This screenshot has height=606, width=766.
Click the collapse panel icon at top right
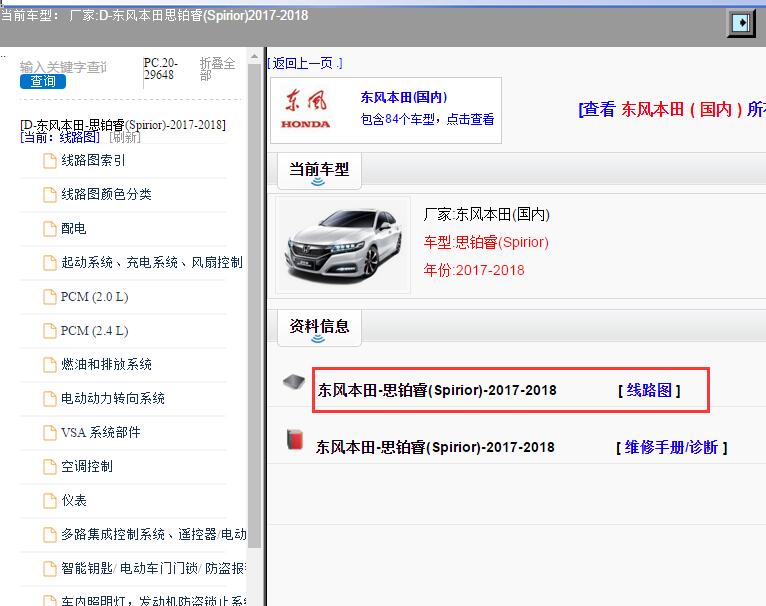tap(741, 22)
